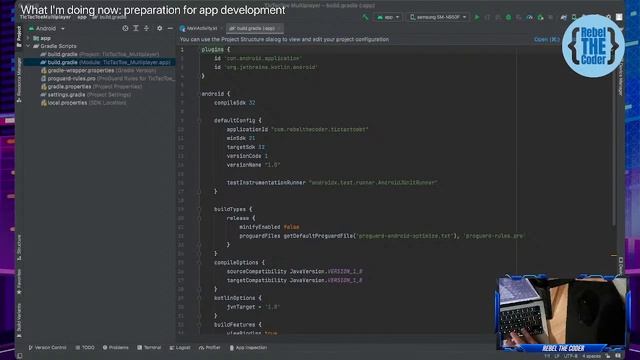Screen dimensions: 640x360
Task: Select settings.gradle file
Action: coord(86,95)
